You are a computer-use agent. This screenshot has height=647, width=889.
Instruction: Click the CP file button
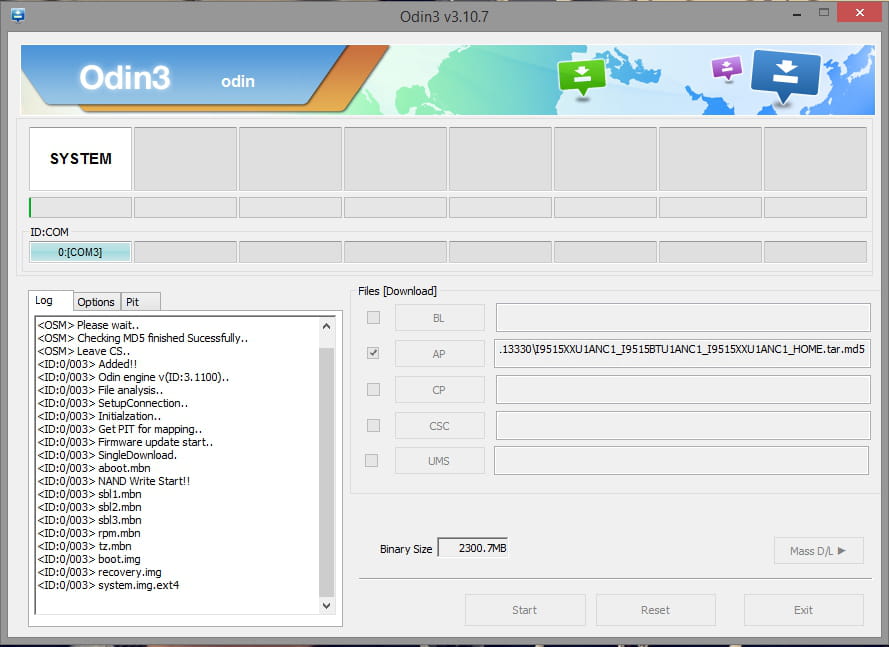point(439,390)
